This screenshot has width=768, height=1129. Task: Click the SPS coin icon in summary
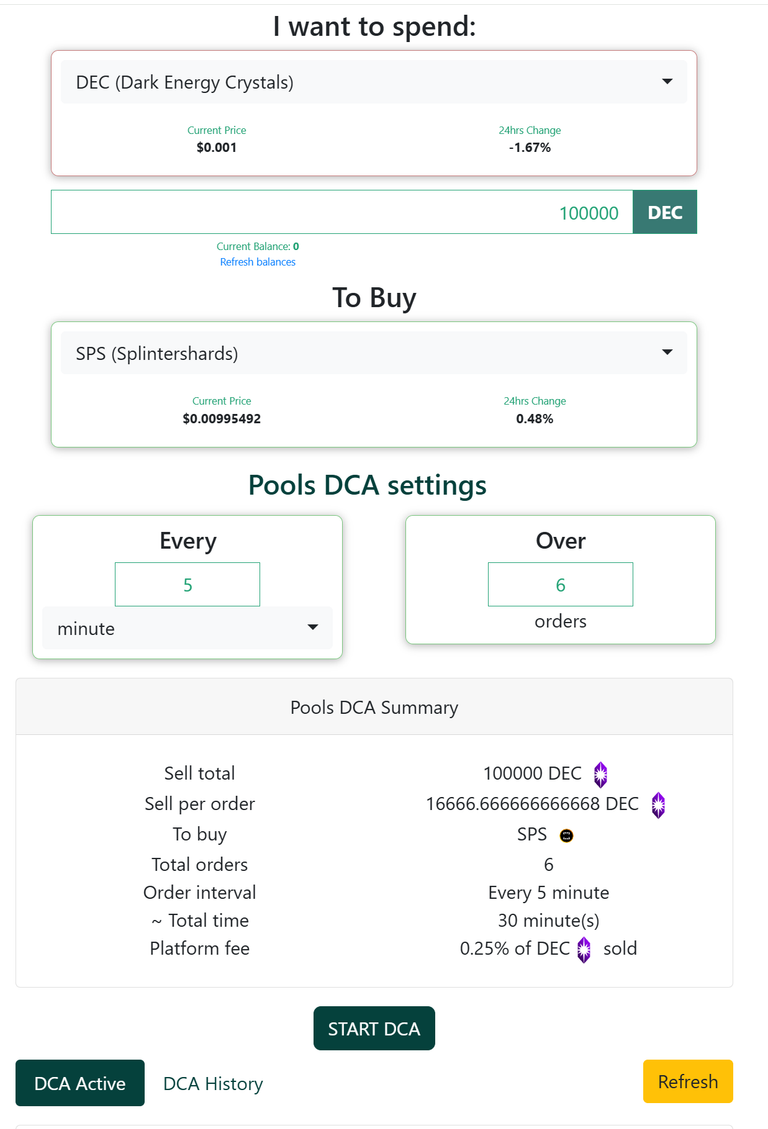coord(566,835)
